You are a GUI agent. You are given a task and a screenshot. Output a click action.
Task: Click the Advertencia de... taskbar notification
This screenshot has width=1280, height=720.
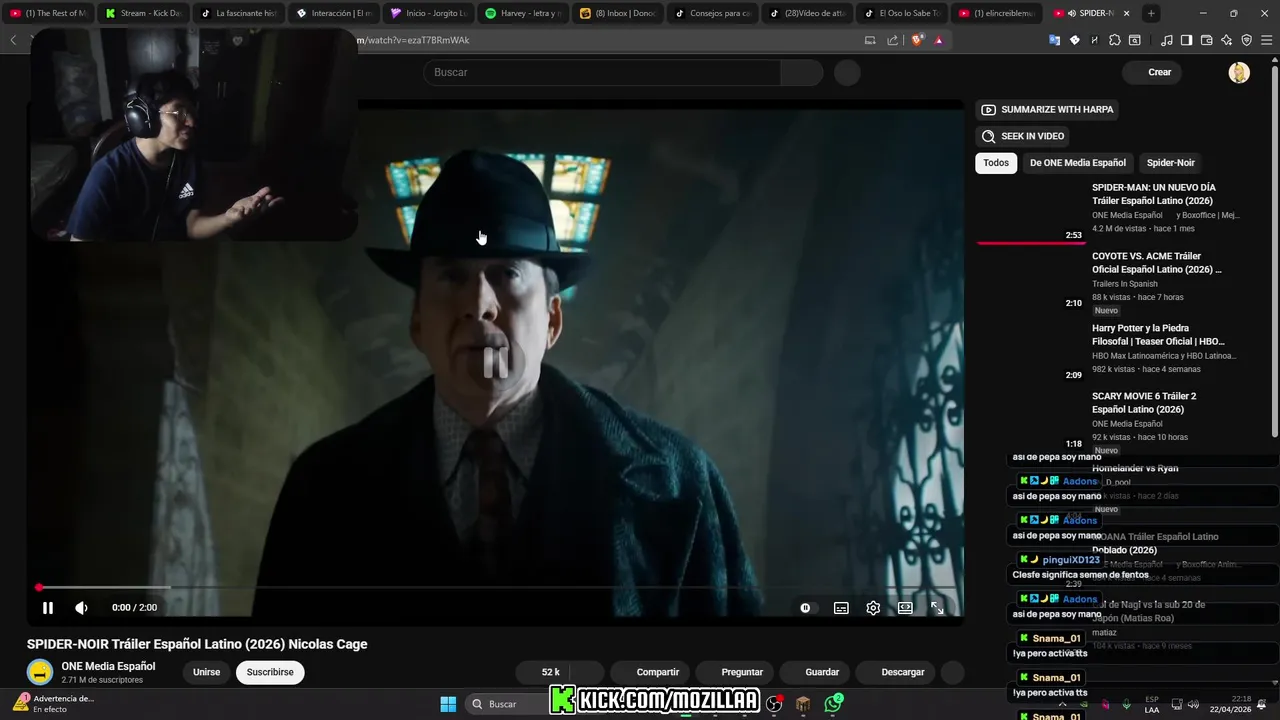tap(52, 703)
